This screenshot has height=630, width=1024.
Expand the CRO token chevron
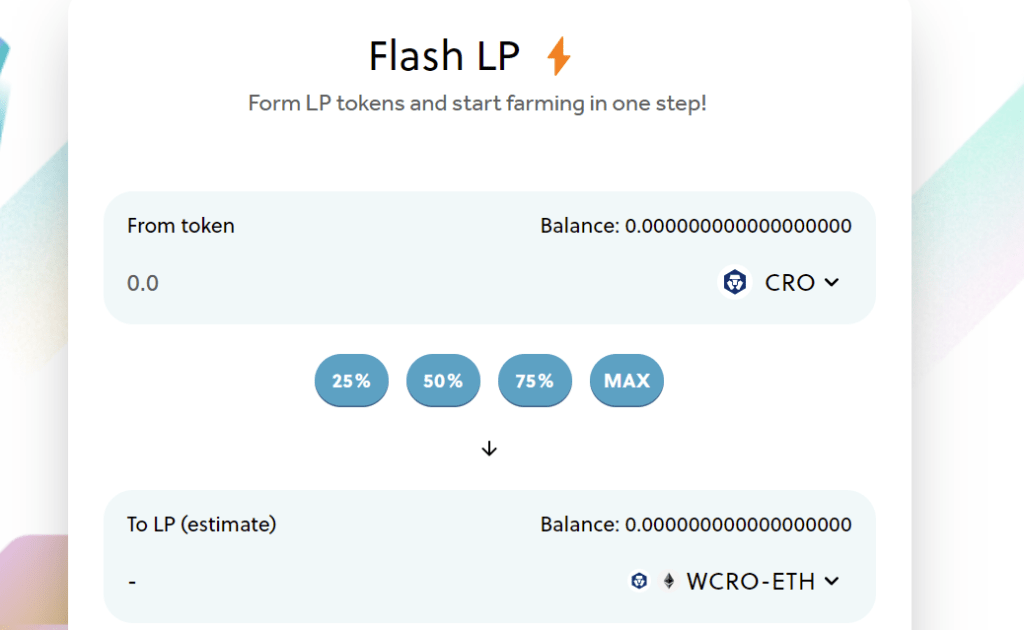coord(831,283)
